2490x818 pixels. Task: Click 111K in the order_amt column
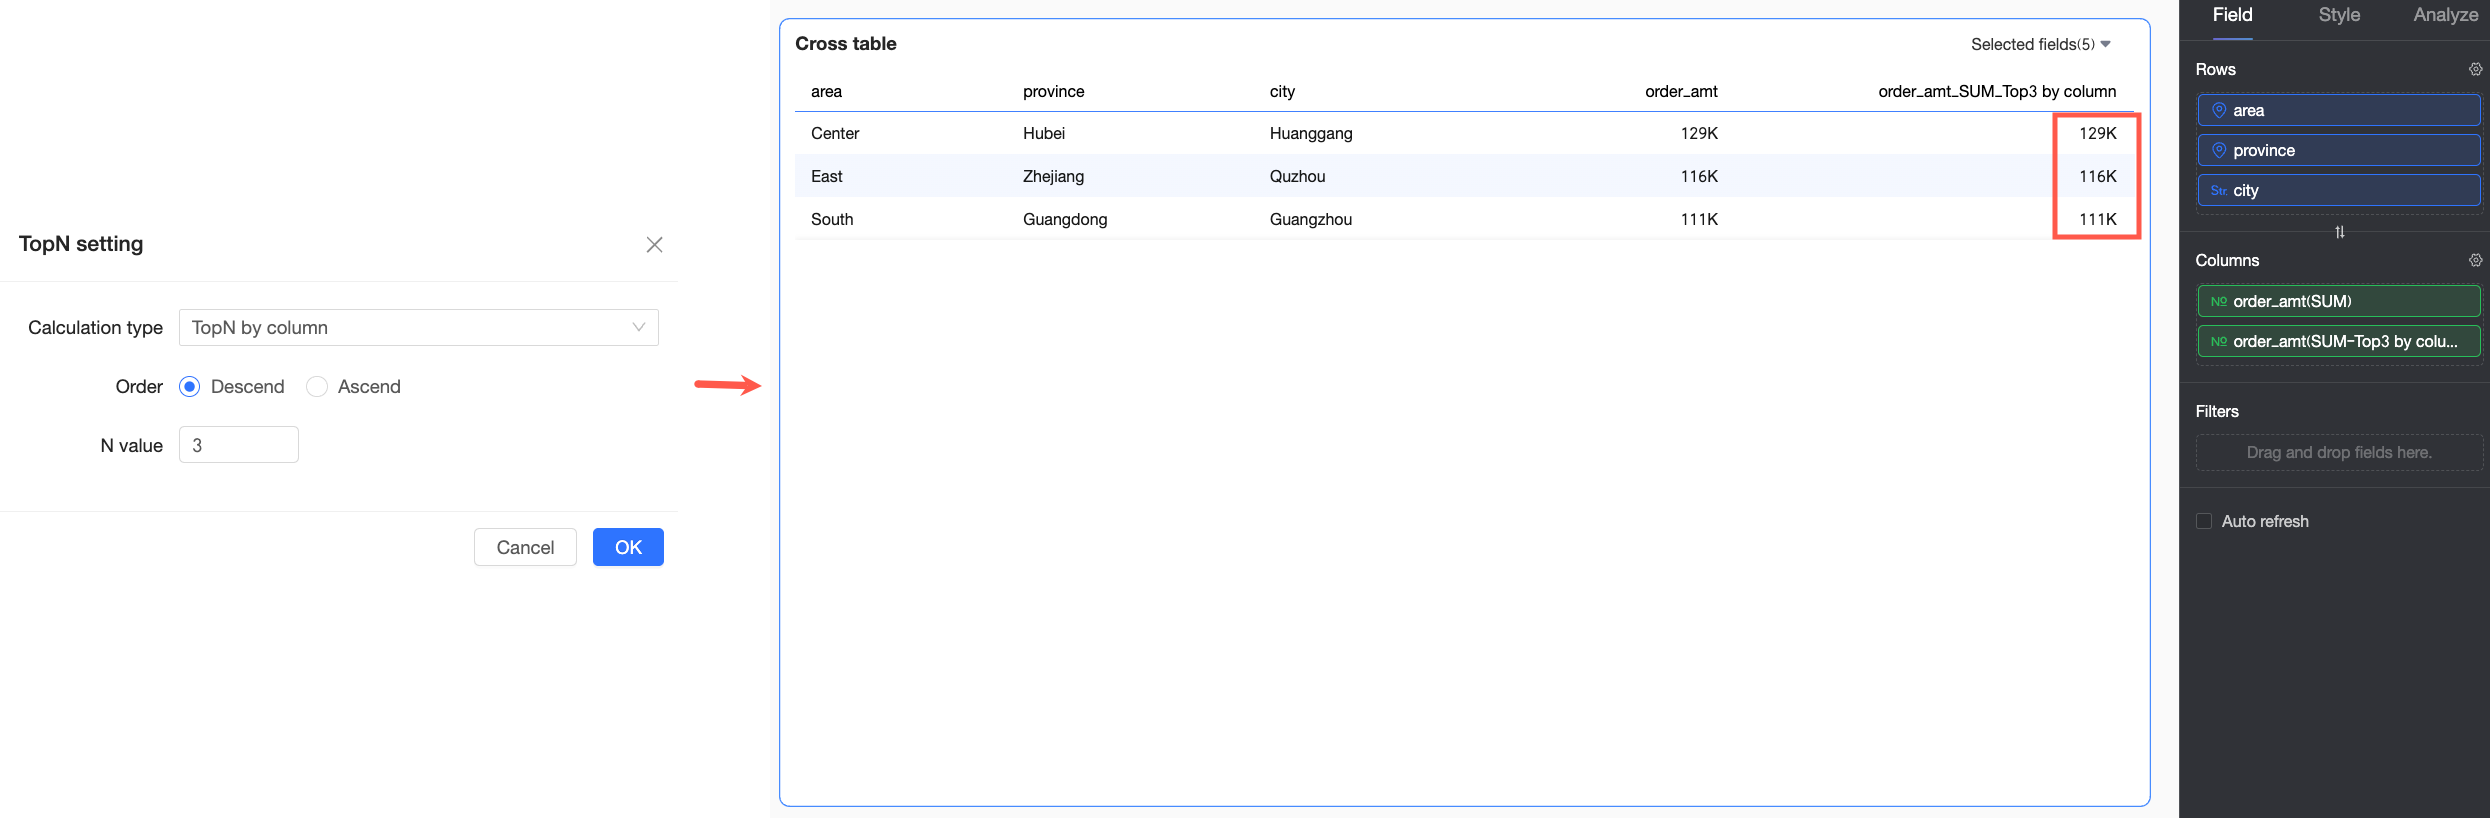pos(1699,219)
